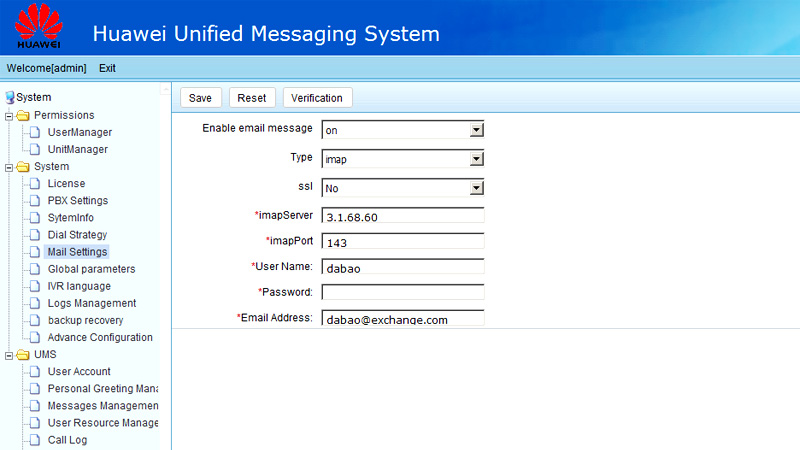Open the License page
The height and width of the screenshot is (450, 800).
pyautogui.click(x=66, y=183)
